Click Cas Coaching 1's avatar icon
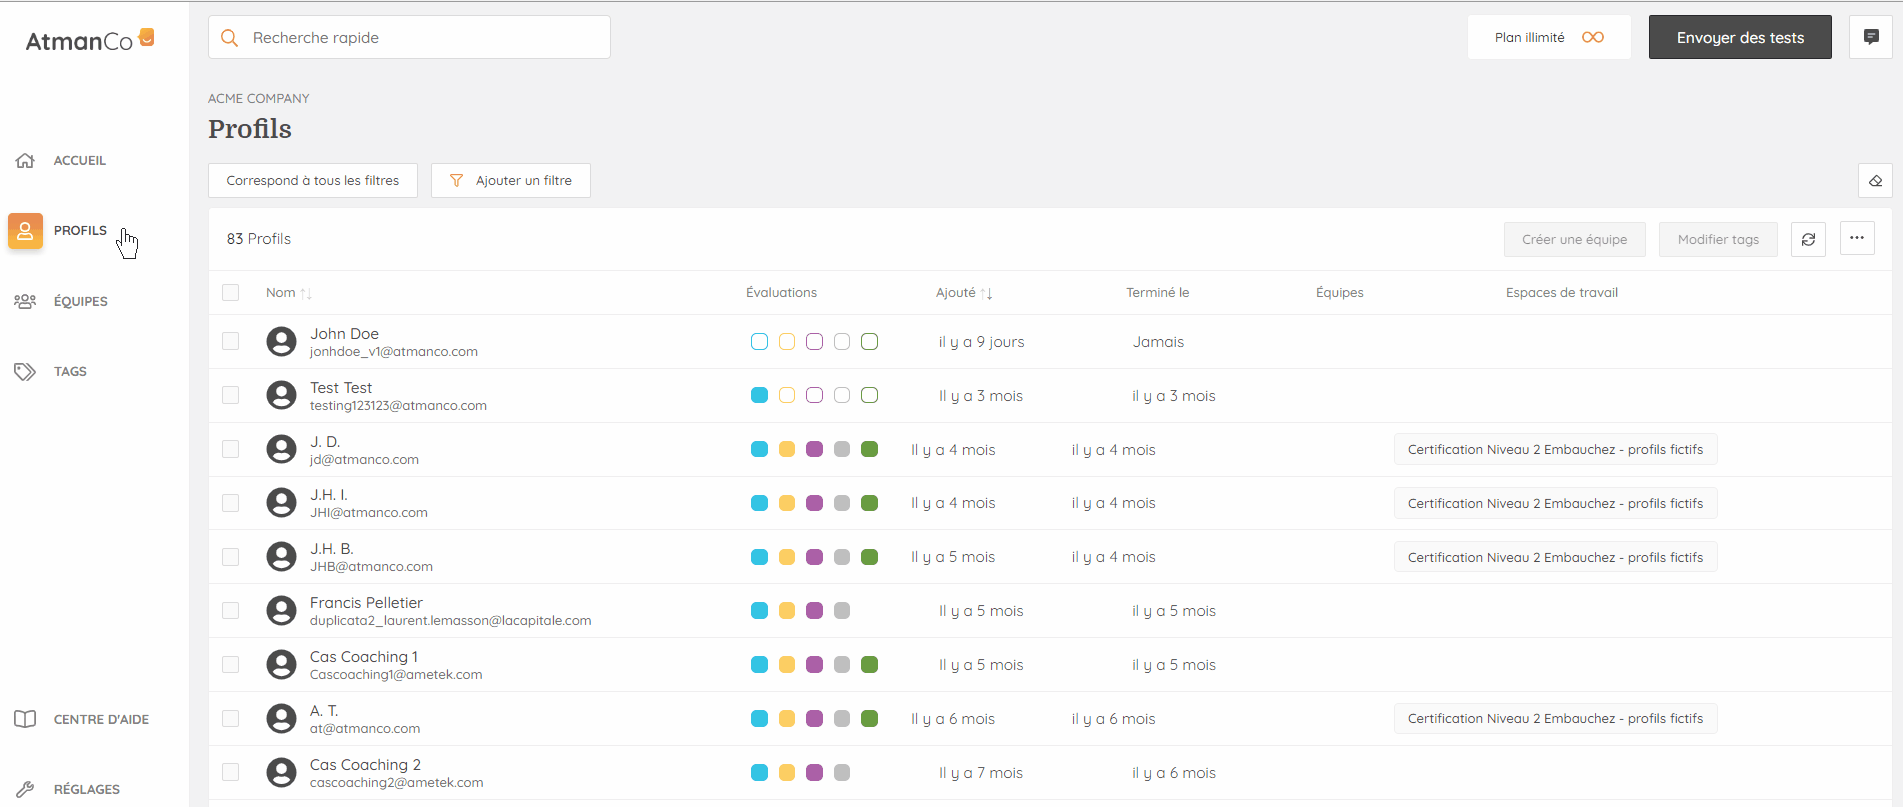The height and width of the screenshot is (807, 1903). (281, 664)
